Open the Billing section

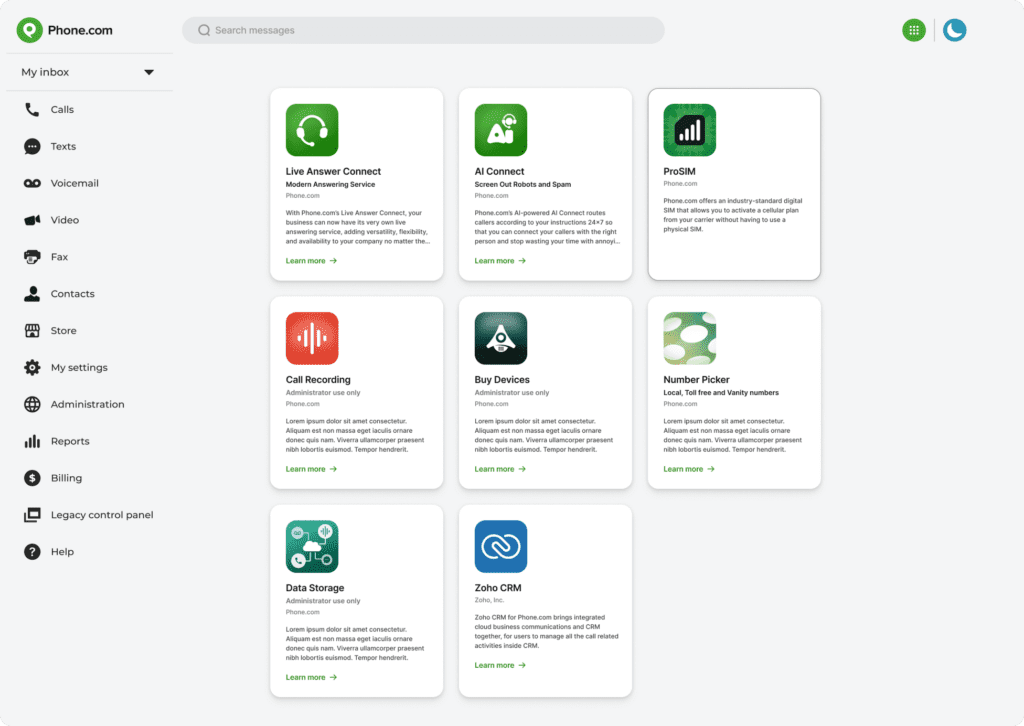pos(66,478)
